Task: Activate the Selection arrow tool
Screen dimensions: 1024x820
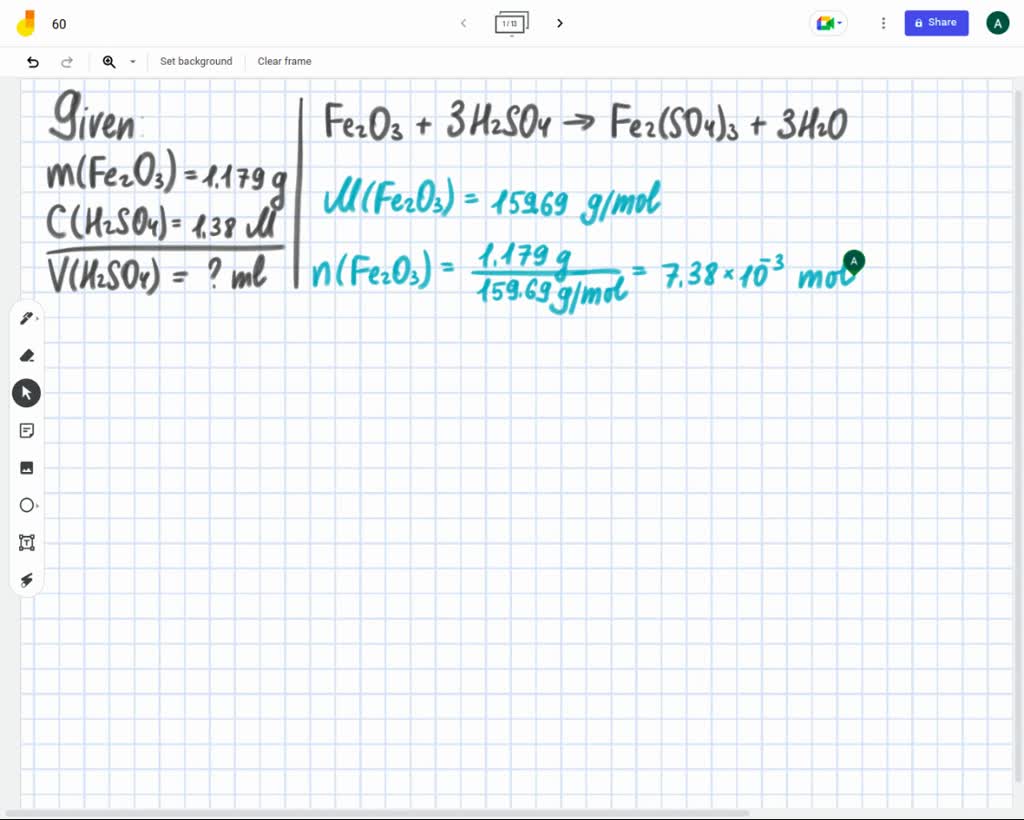Action: (26, 392)
